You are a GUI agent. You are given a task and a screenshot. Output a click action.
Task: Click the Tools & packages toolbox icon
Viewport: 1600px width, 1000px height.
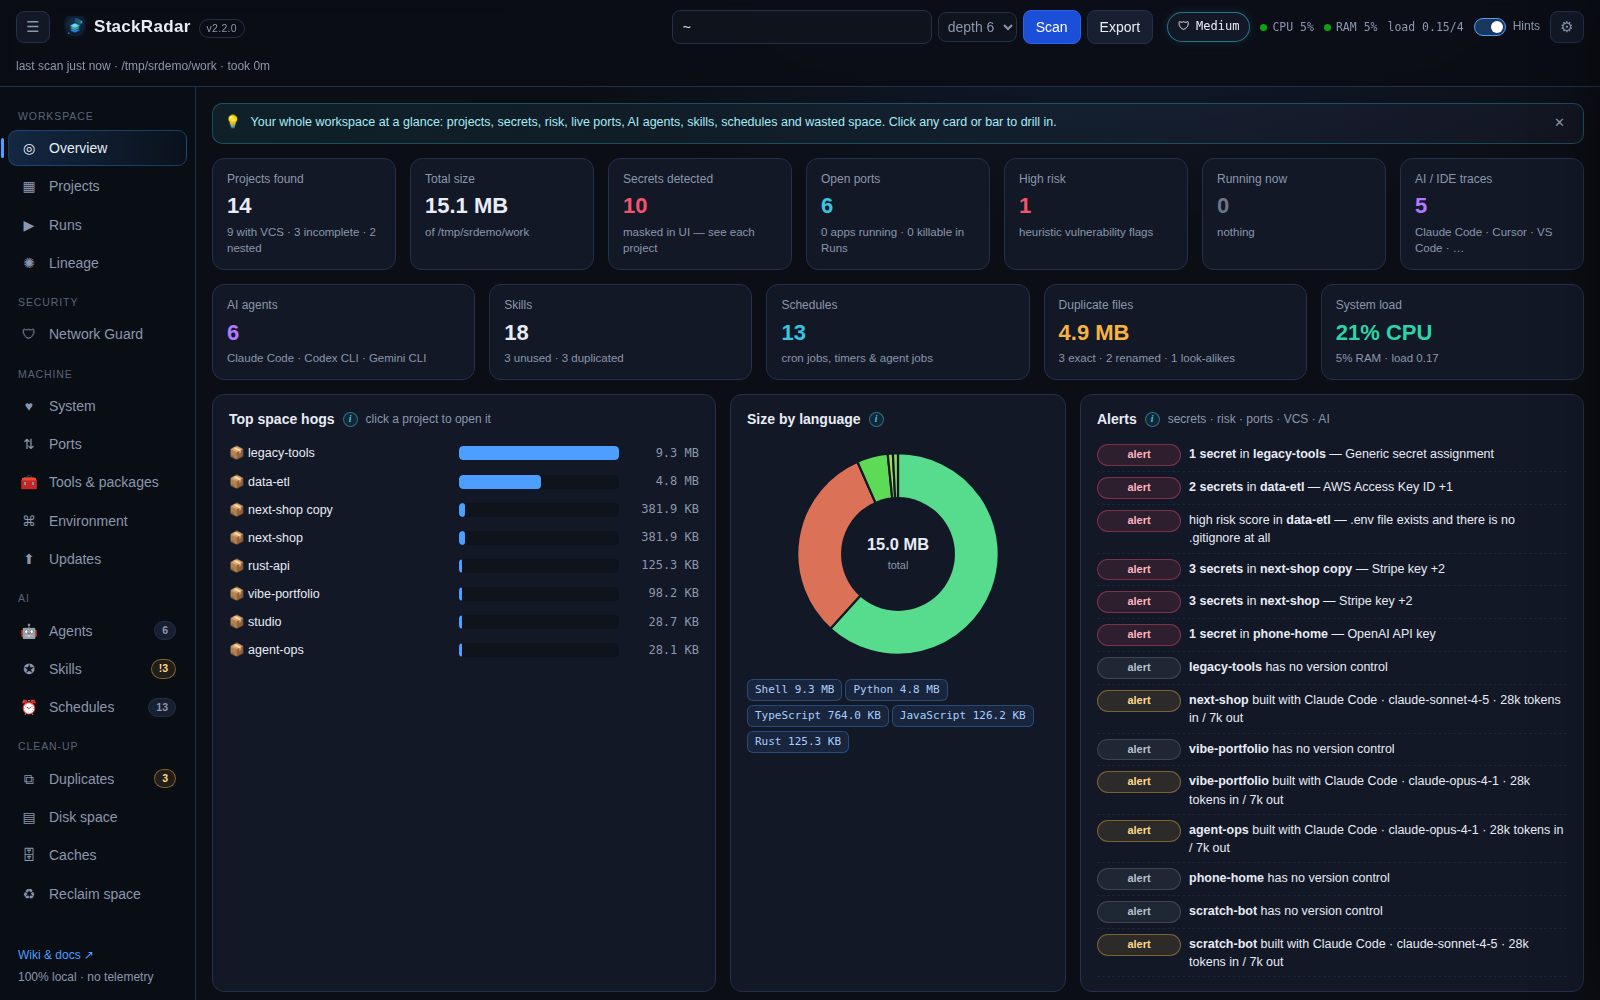pos(29,482)
